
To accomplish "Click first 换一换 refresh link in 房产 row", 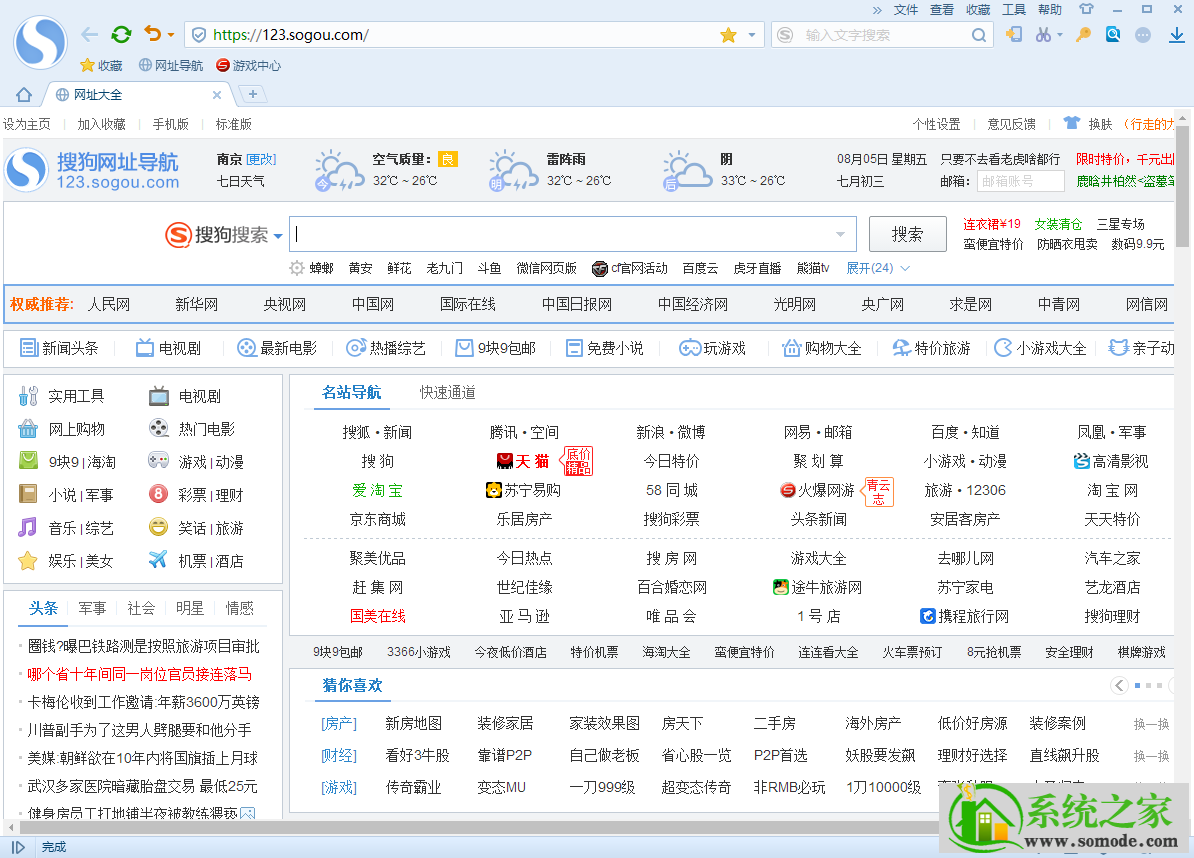I will [x=1151, y=723].
